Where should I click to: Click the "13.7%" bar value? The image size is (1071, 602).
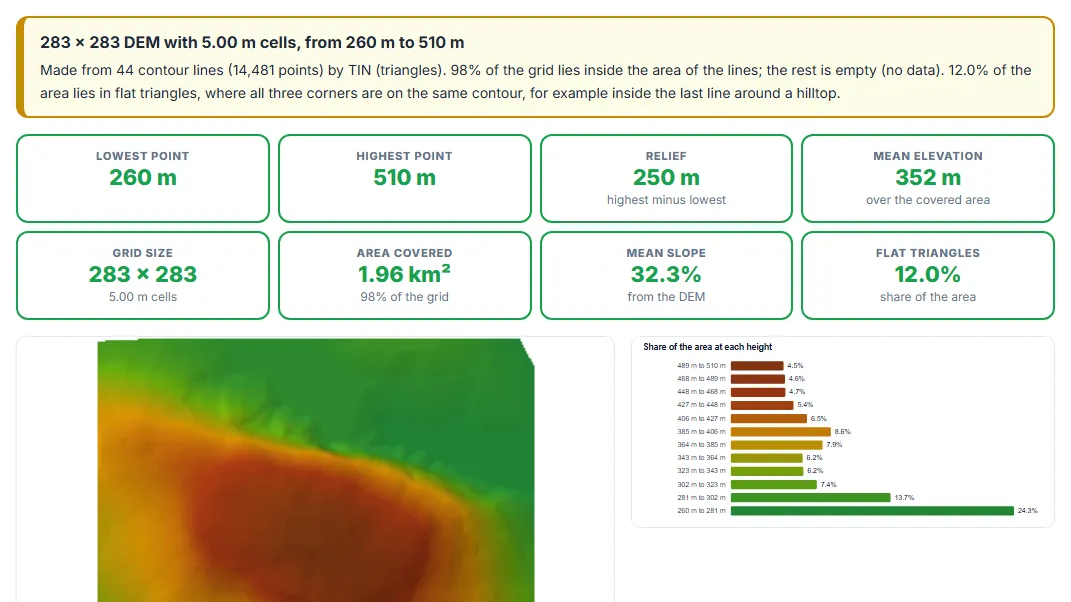[x=904, y=497]
